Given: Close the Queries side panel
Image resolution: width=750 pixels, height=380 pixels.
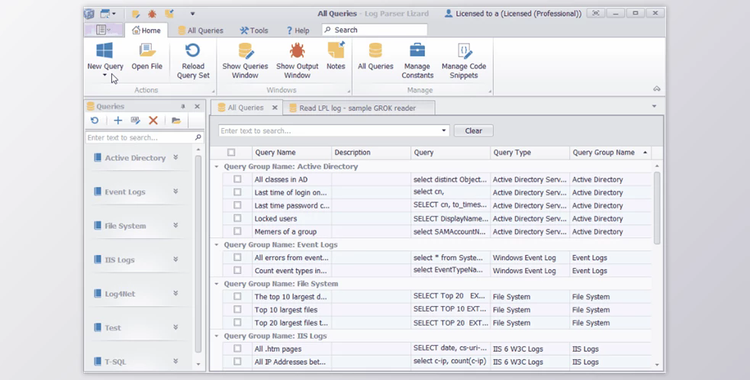Looking at the screenshot, I should point(197,106).
